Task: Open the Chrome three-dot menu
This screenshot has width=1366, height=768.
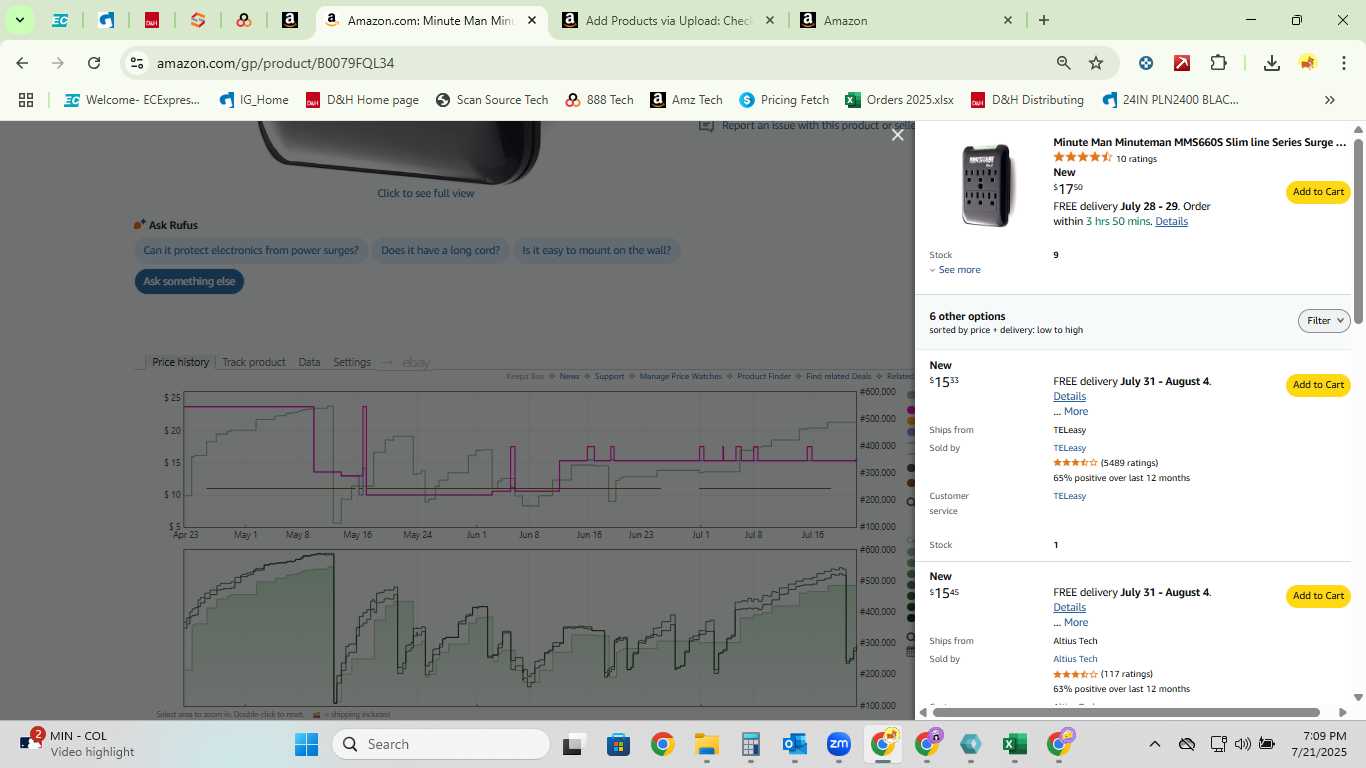Action: [1344, 63]
